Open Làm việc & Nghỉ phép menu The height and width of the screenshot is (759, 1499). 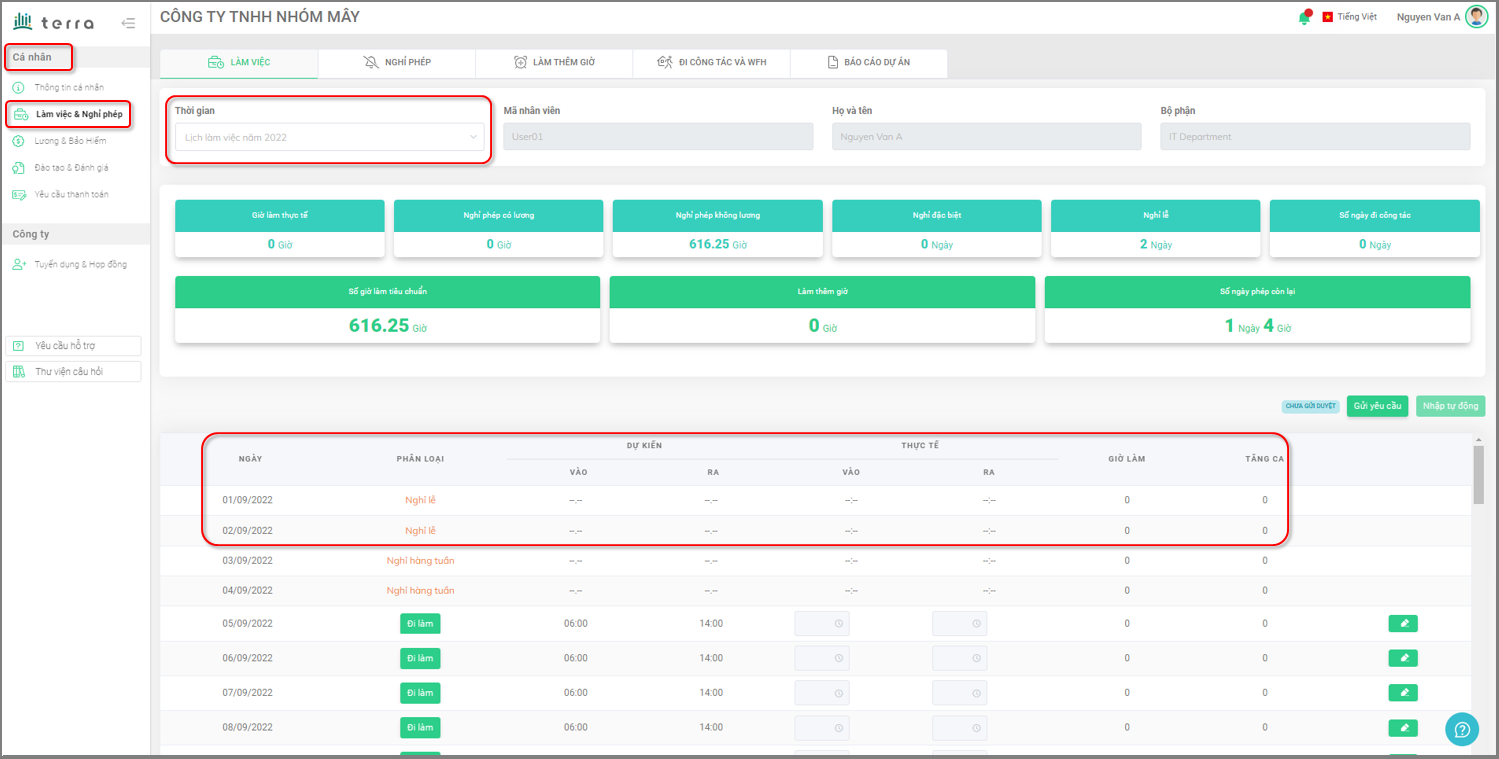click(x=68, y=114)
